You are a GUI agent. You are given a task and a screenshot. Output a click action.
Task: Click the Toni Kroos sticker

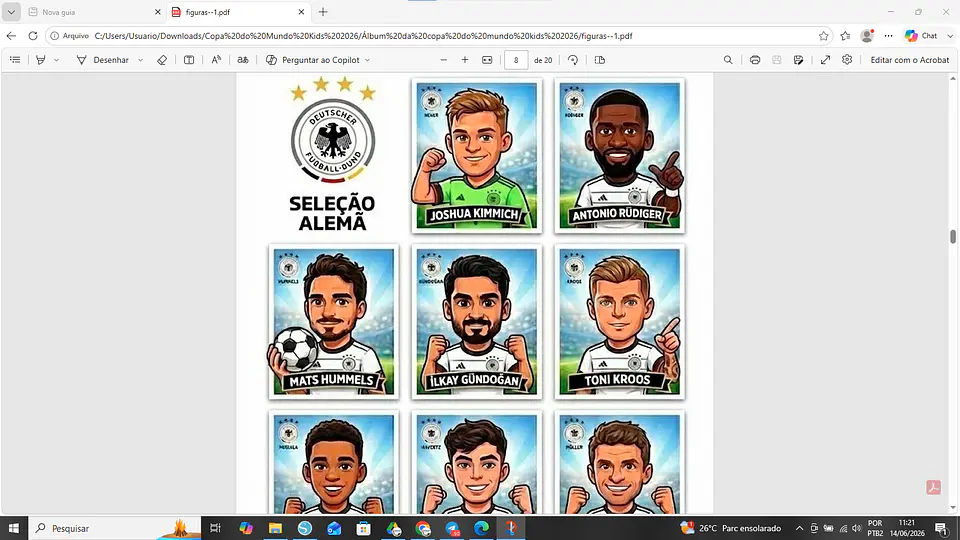[620, 321]
